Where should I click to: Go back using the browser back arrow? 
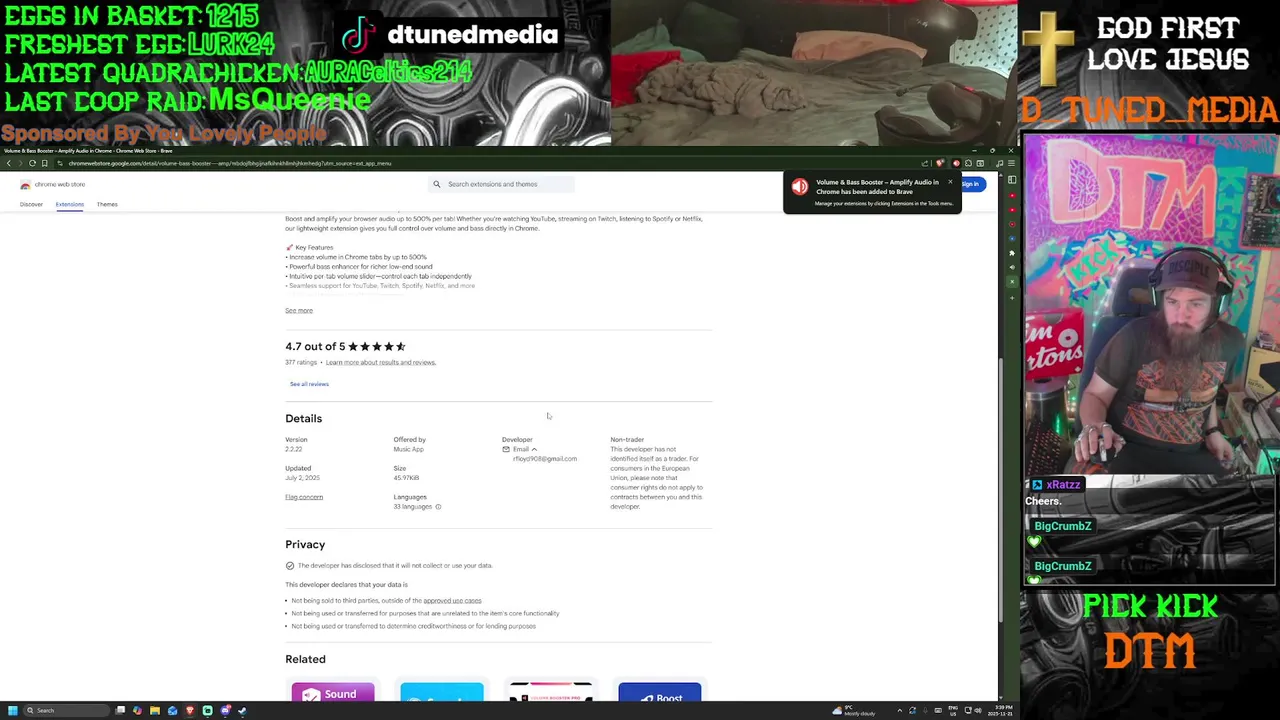pyautogui.click(x=8, y=163)
